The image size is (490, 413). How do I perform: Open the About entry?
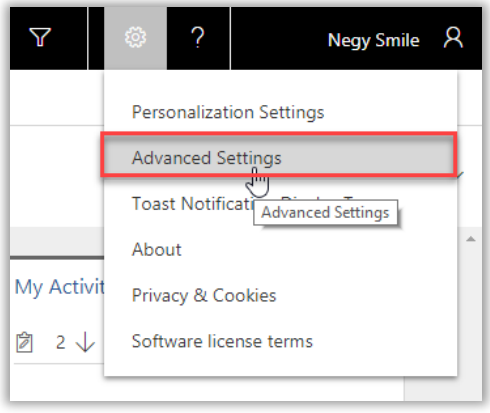coord(157,249)
